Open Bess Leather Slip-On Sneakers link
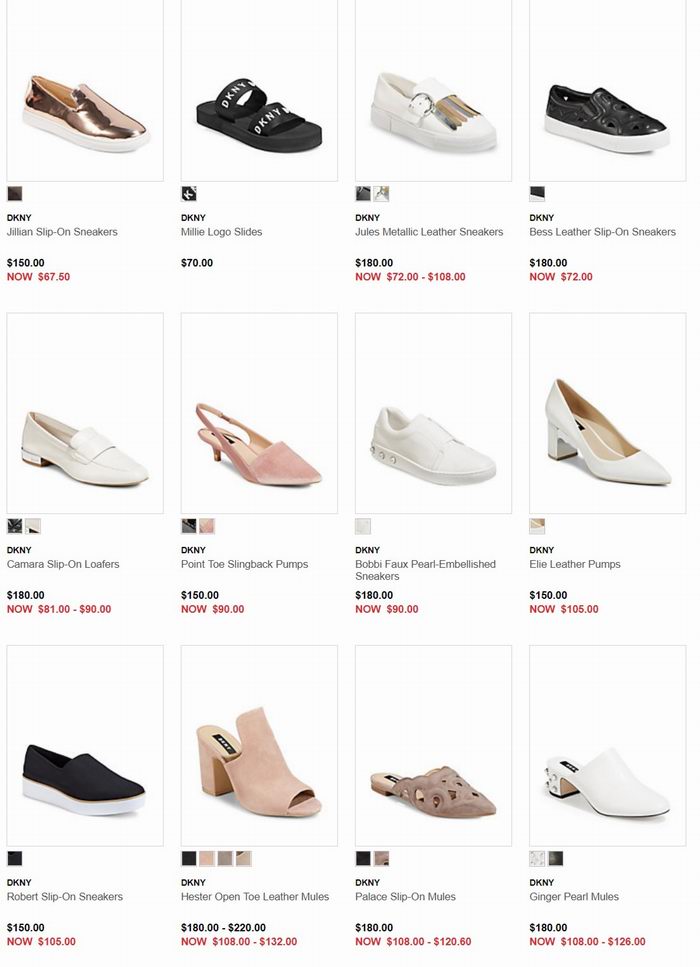This screenshot has width=700, height=967. point(603,232)
